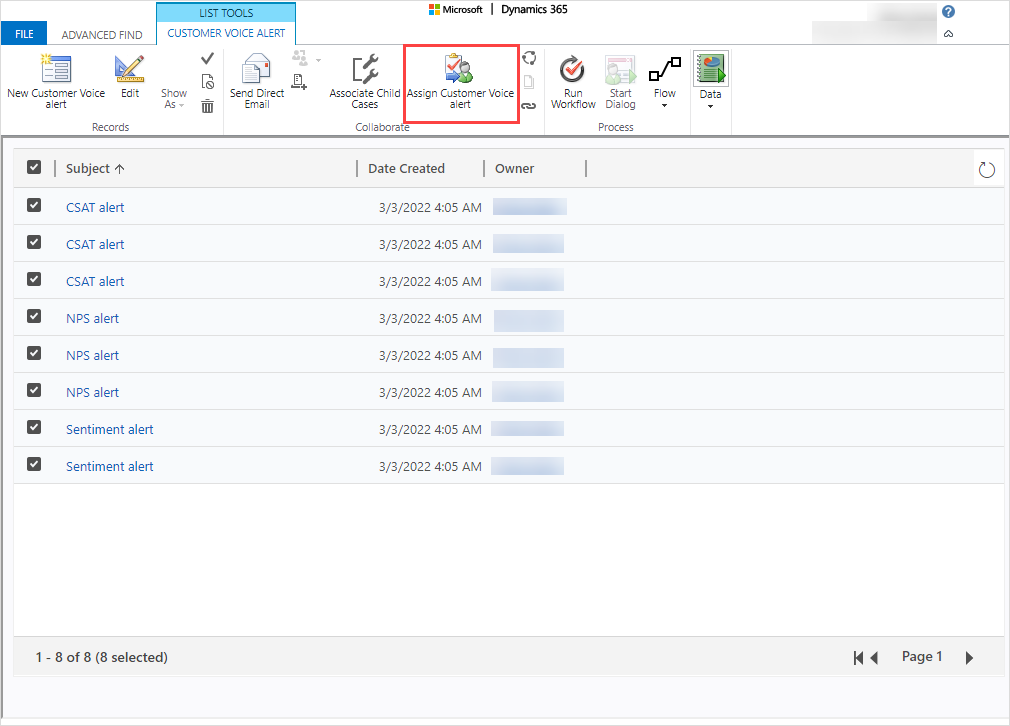
Task: Click the chain link email icon
Action: (529, 106)
